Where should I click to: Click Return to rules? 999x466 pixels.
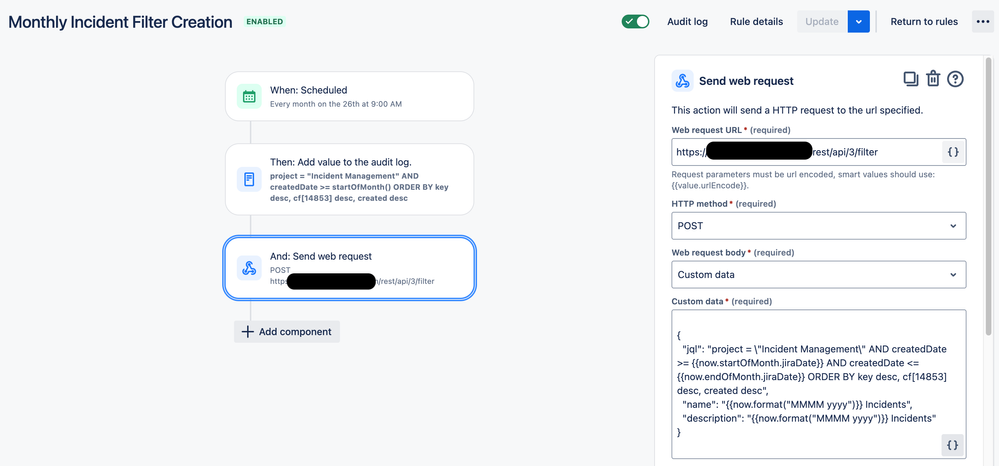tap(924, 22)
